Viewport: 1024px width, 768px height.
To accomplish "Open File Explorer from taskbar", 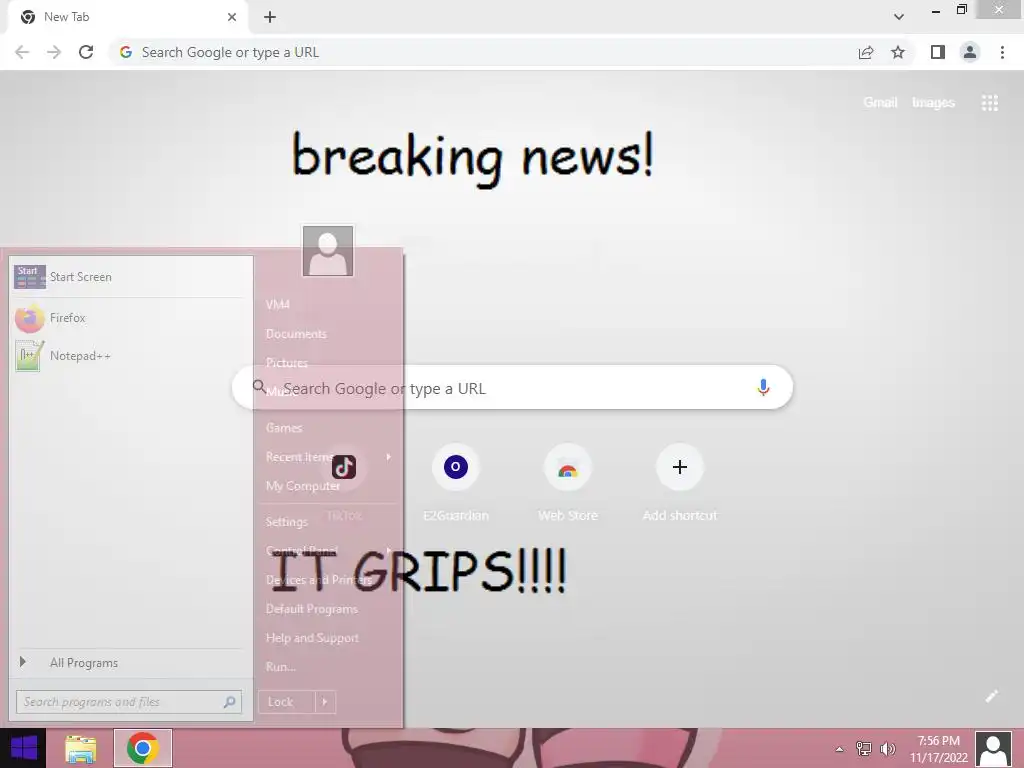I will click(80, 748).
